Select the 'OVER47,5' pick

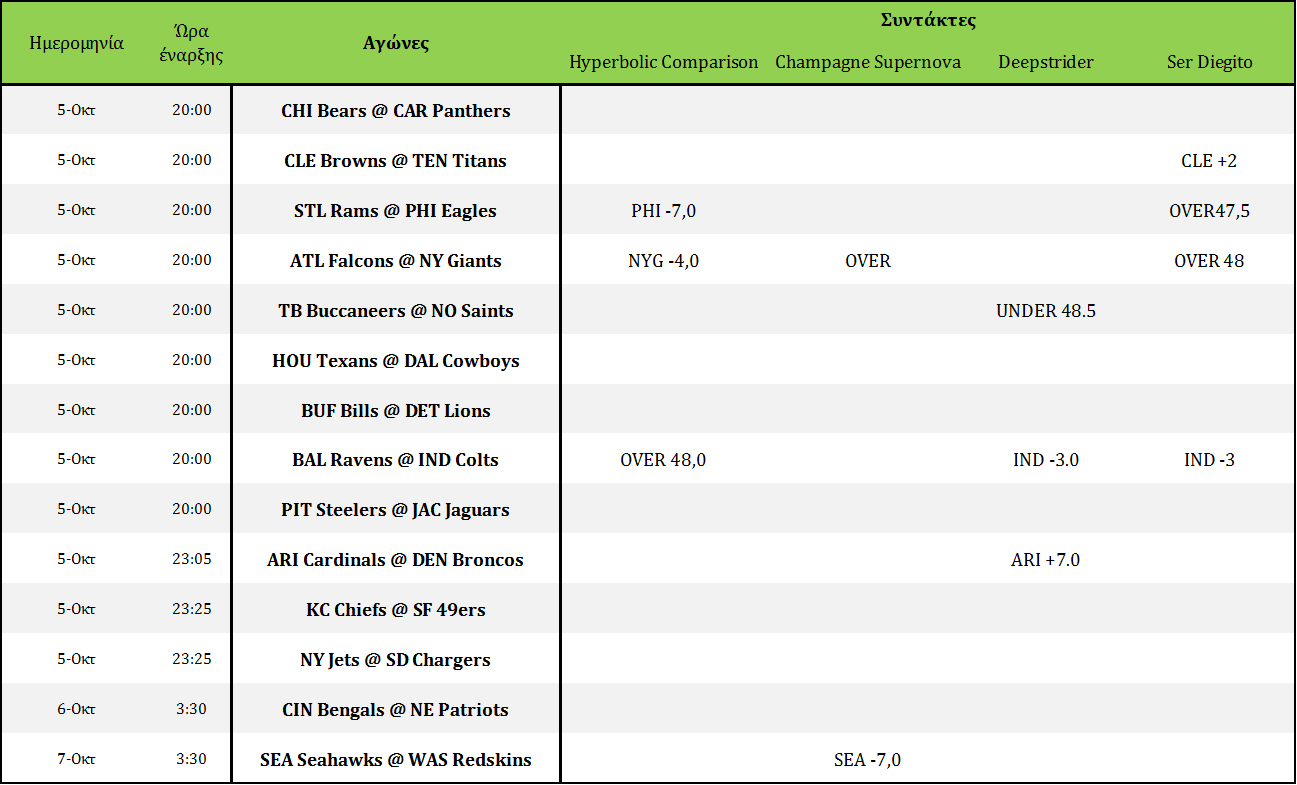(1209, 211)
